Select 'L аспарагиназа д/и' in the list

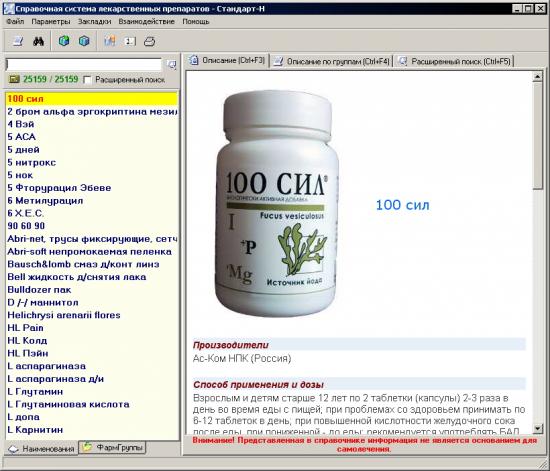(92, 379)
